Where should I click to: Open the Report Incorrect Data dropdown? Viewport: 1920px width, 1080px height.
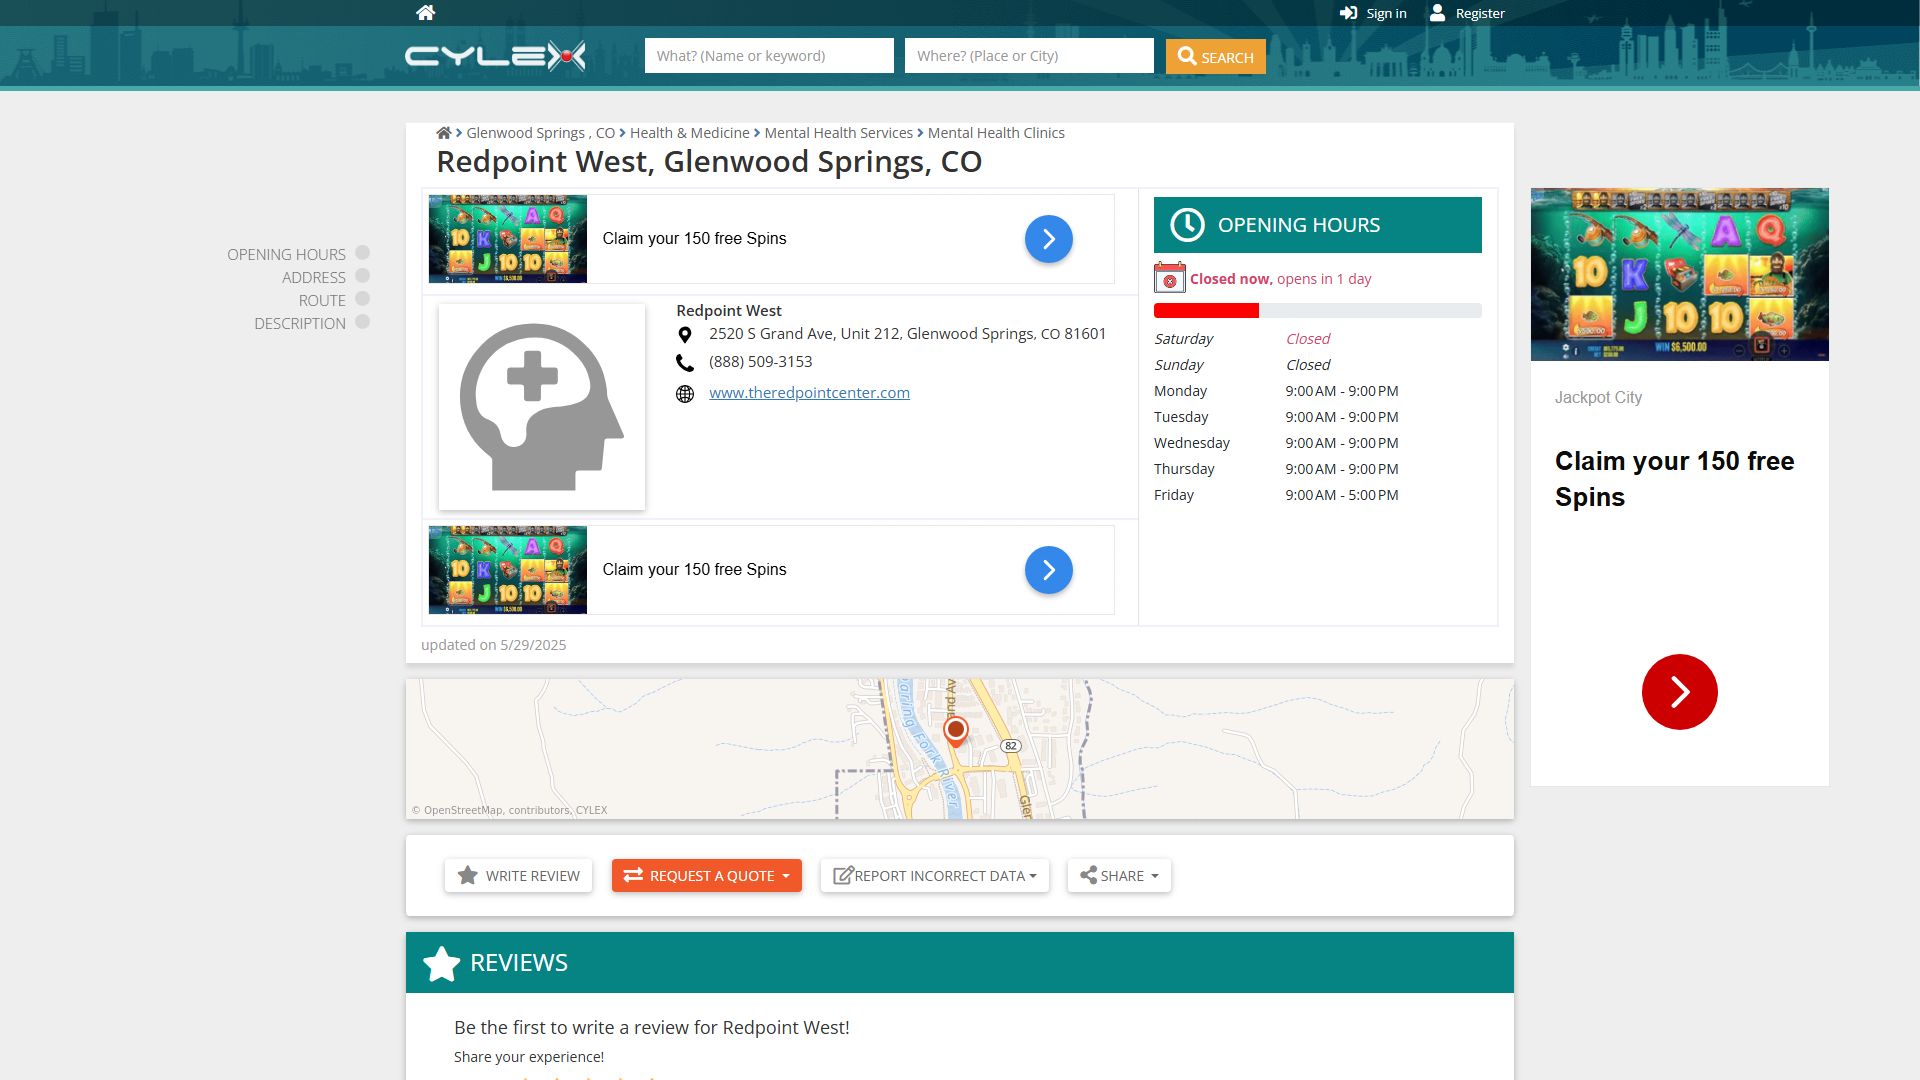(935, 876)
